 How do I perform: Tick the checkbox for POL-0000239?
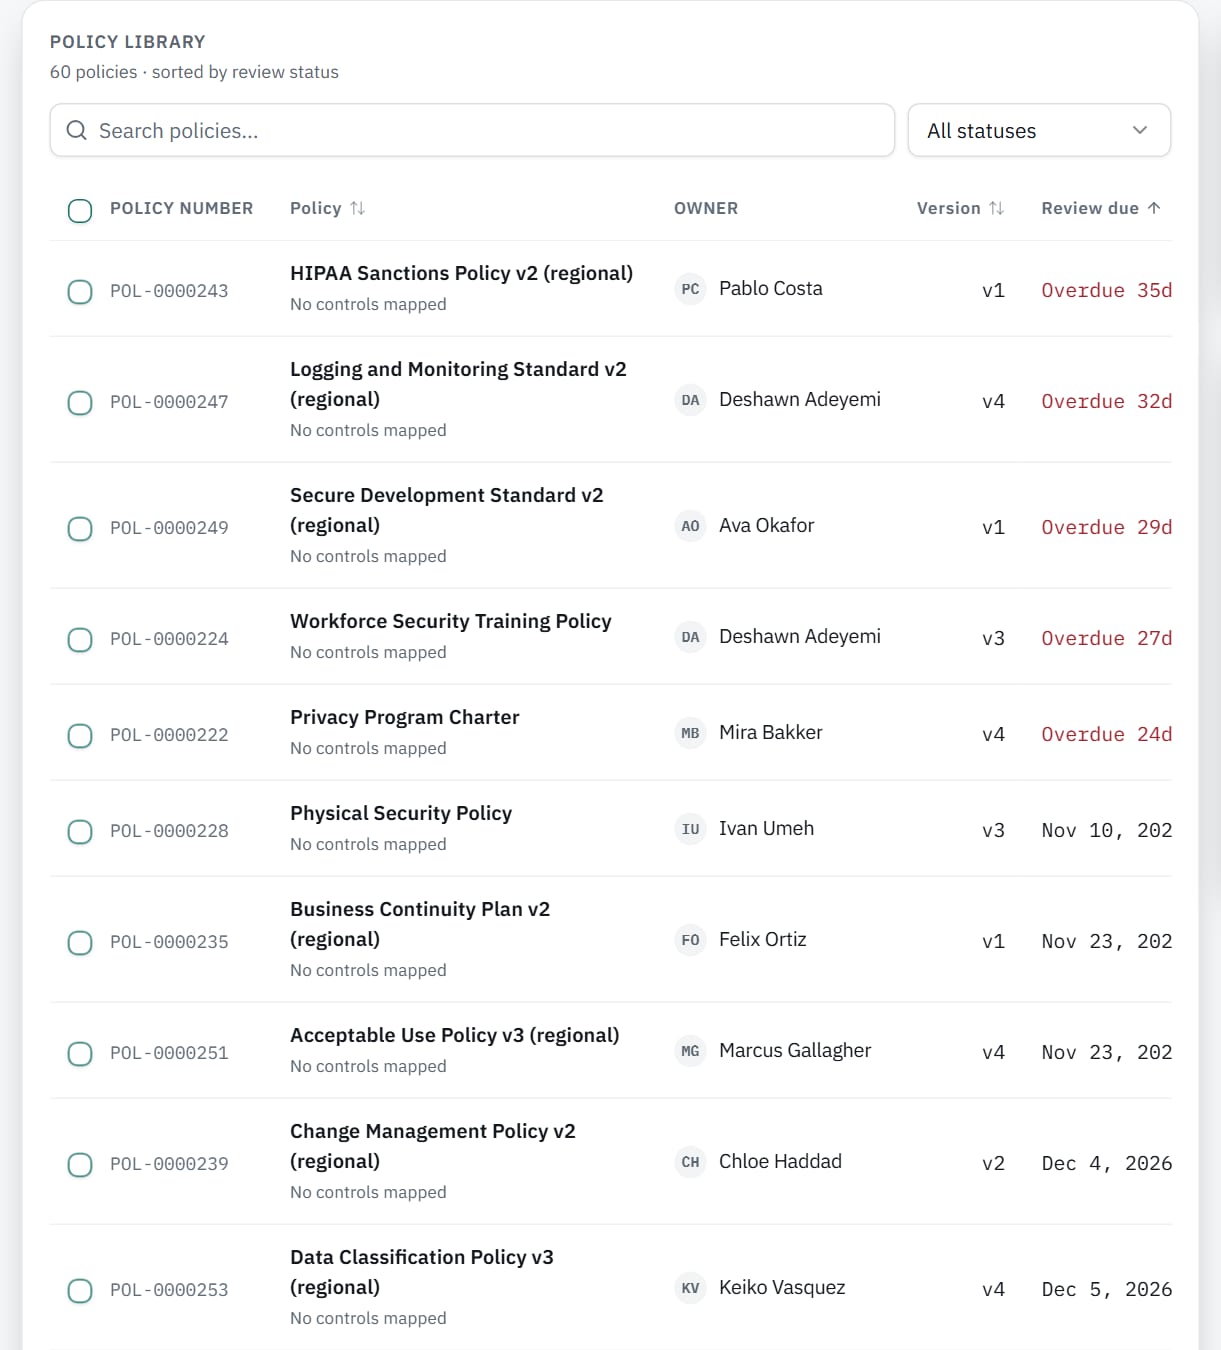(80, 1164)
